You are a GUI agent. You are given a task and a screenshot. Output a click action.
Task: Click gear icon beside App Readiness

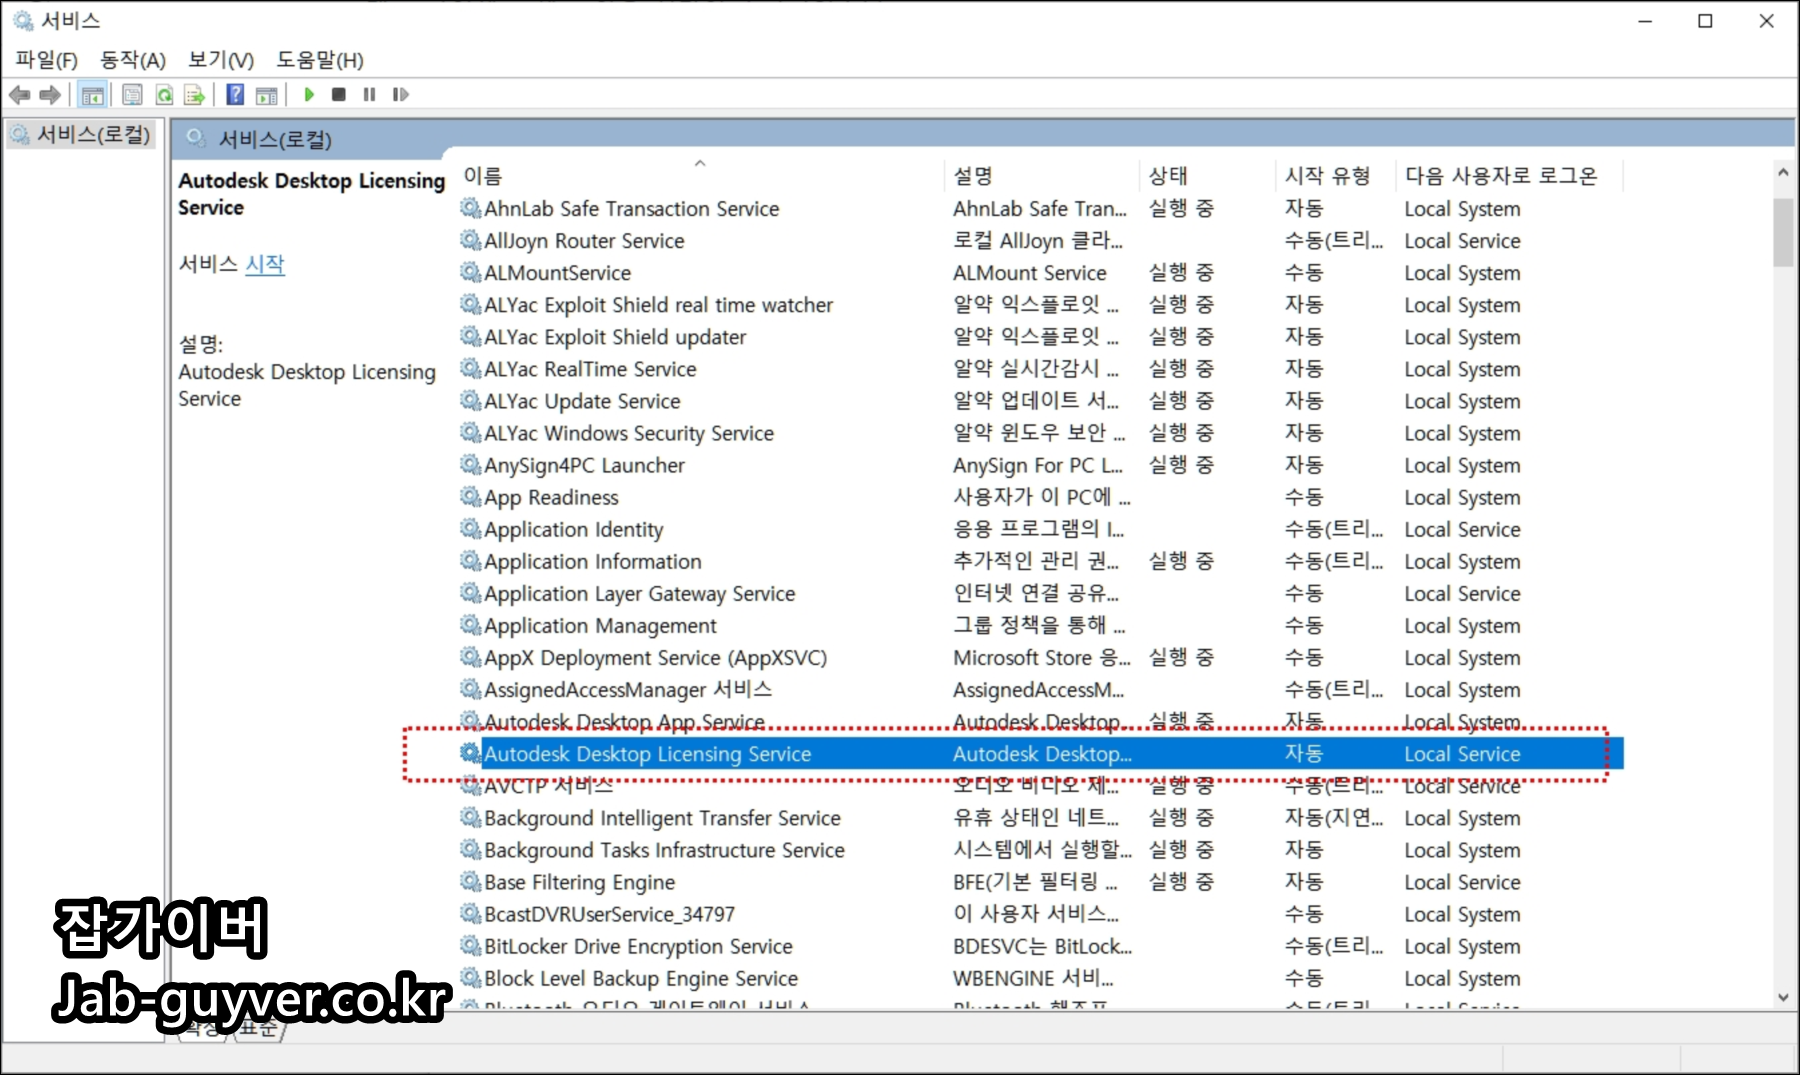(470, 497)
